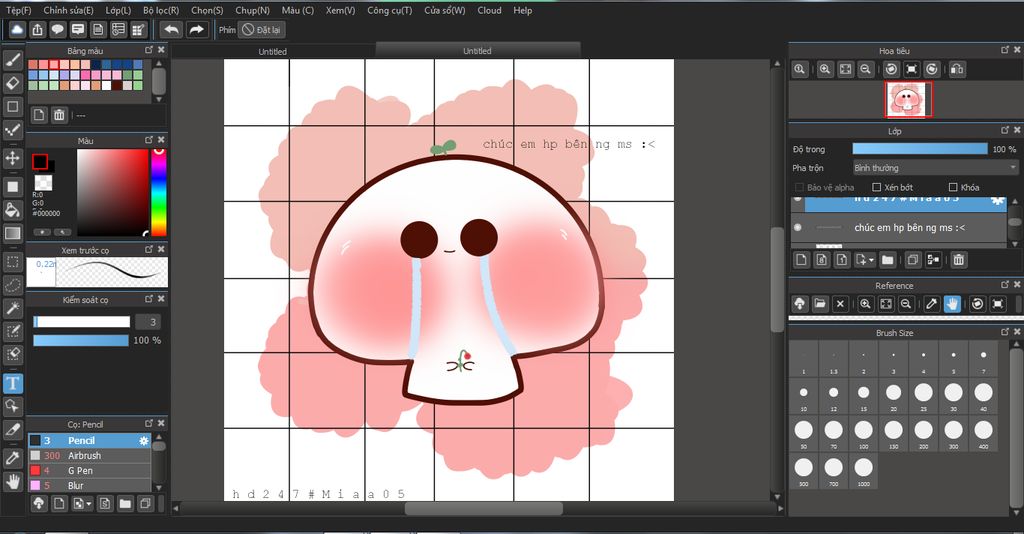Duplicate layer in Lớp panel

(913, 260)
